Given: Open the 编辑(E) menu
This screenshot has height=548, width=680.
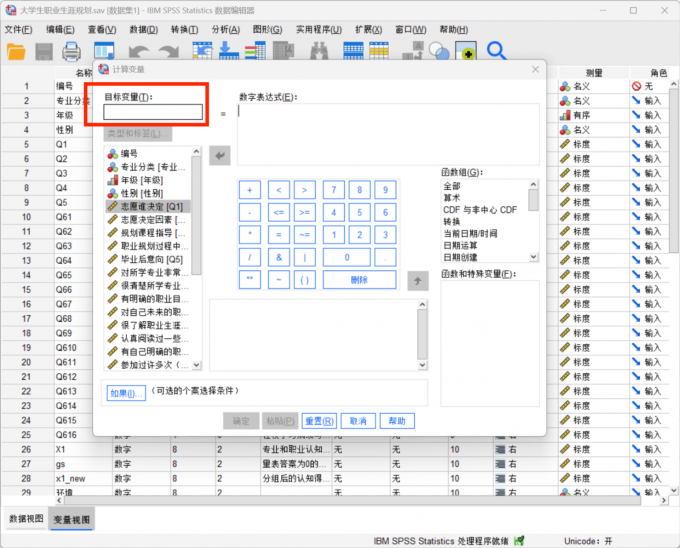Looking at the screenshot, I should [x=60, y=29].
